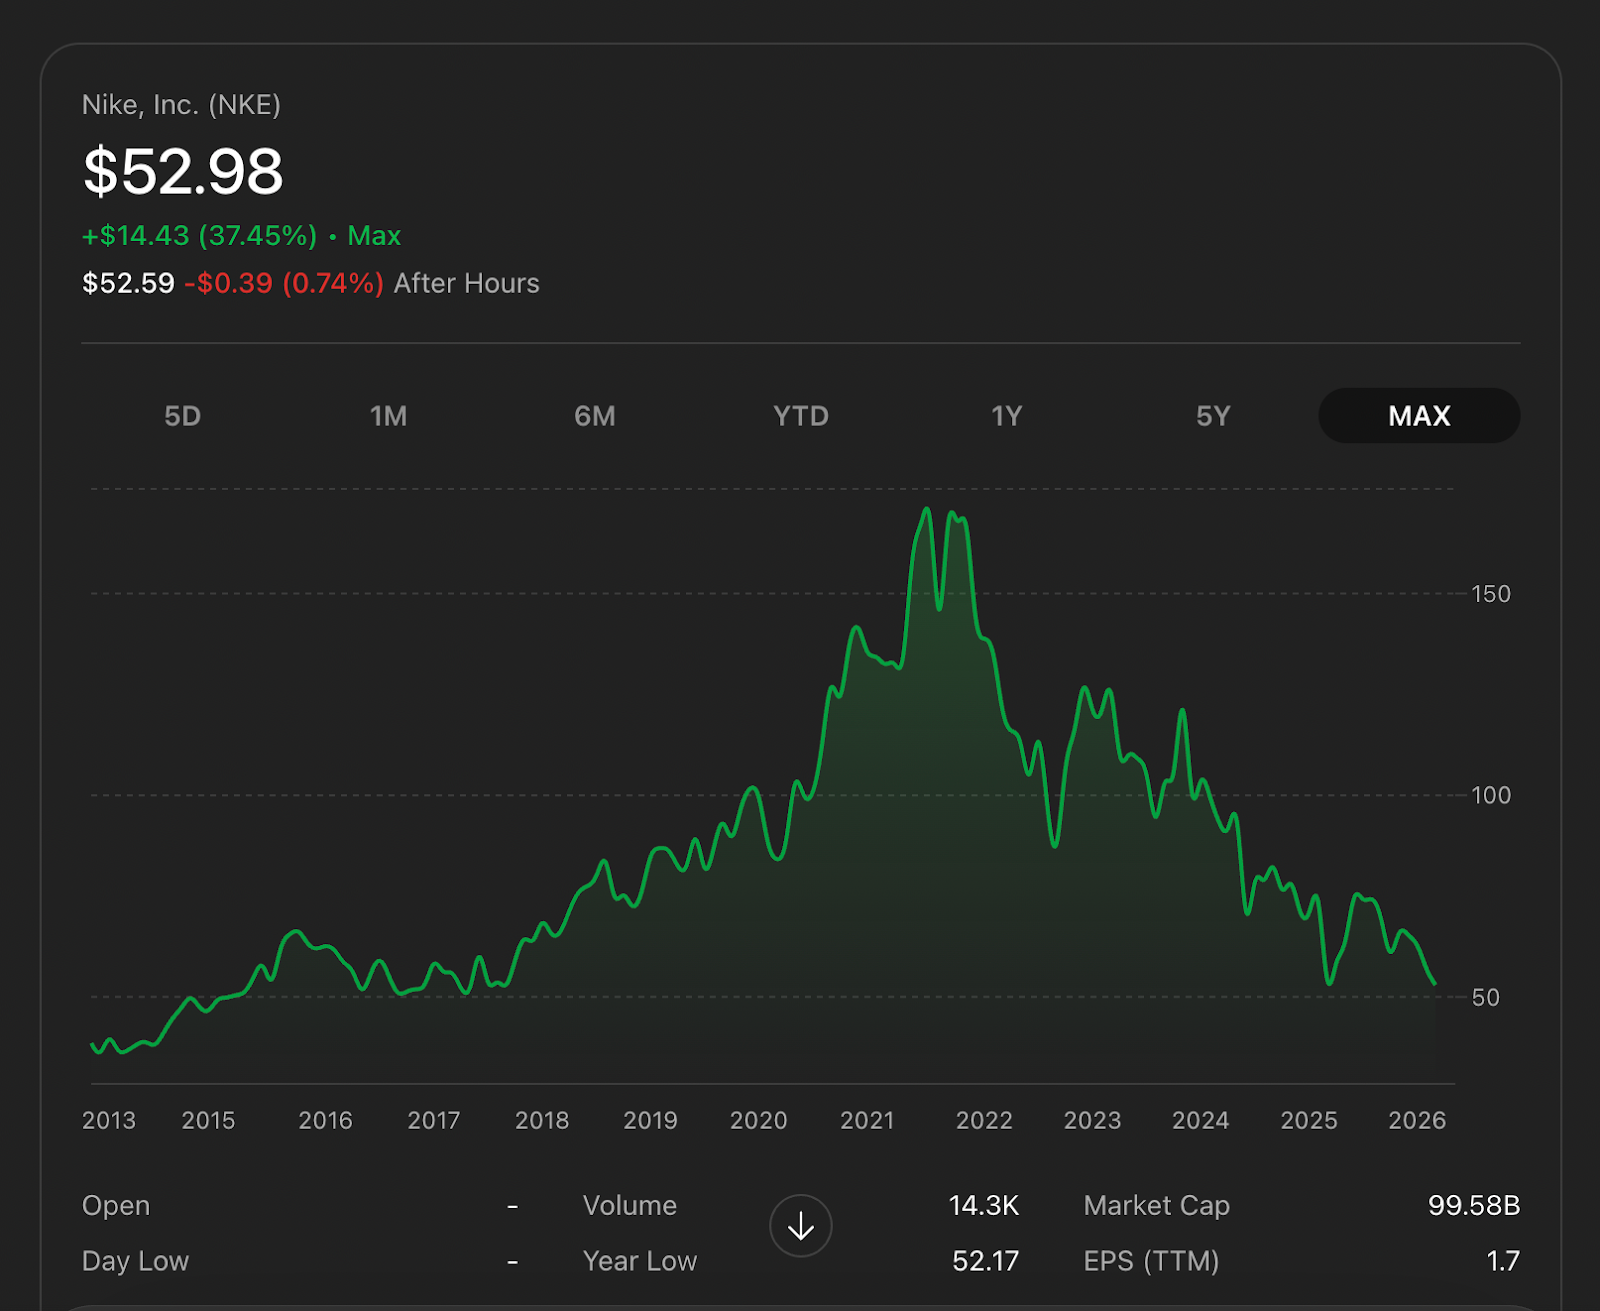1600x1311 pixels.
Task: Click the -$0.39 (0.74%) after hours change
Action: tap(284, 283)
